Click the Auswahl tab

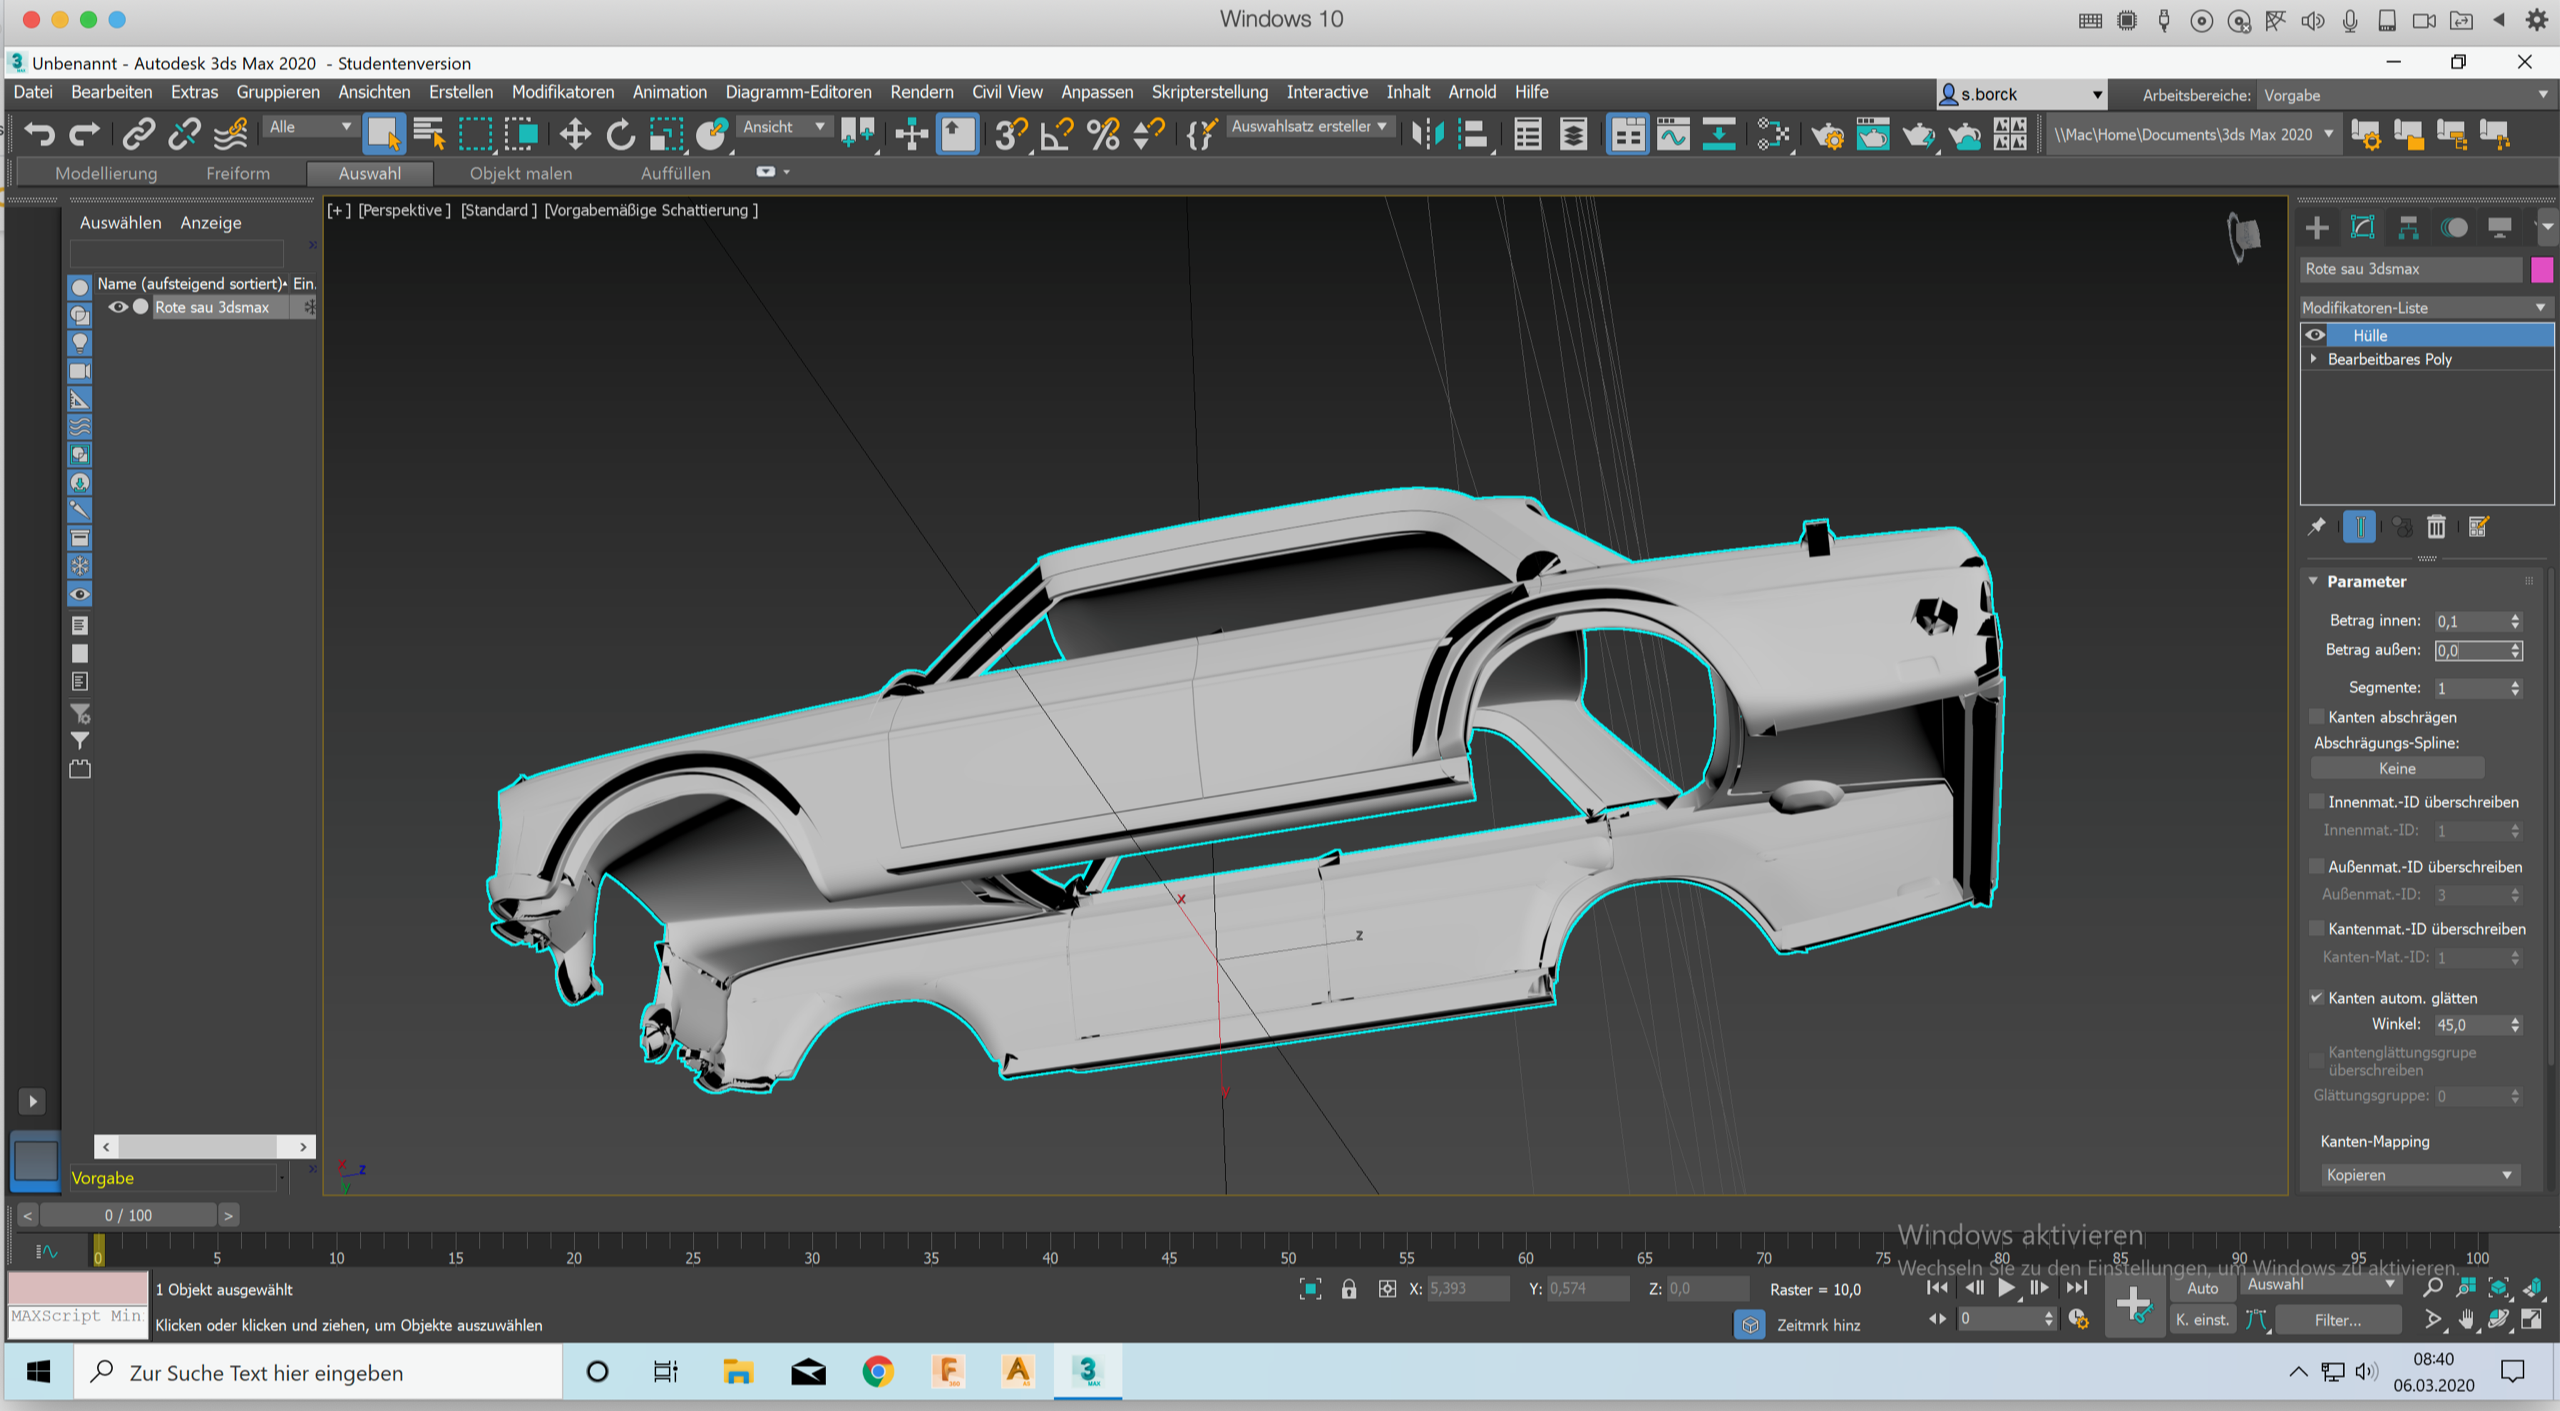[370, 172]
